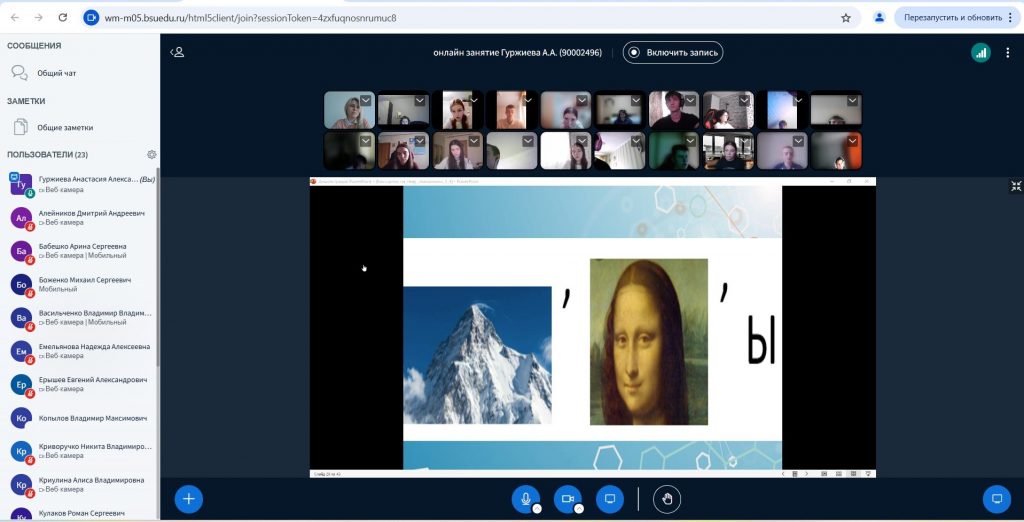Click avatar of Боженко Михаил Сергеевич
The image size is (1024, 522).
[x=21, y=285]
